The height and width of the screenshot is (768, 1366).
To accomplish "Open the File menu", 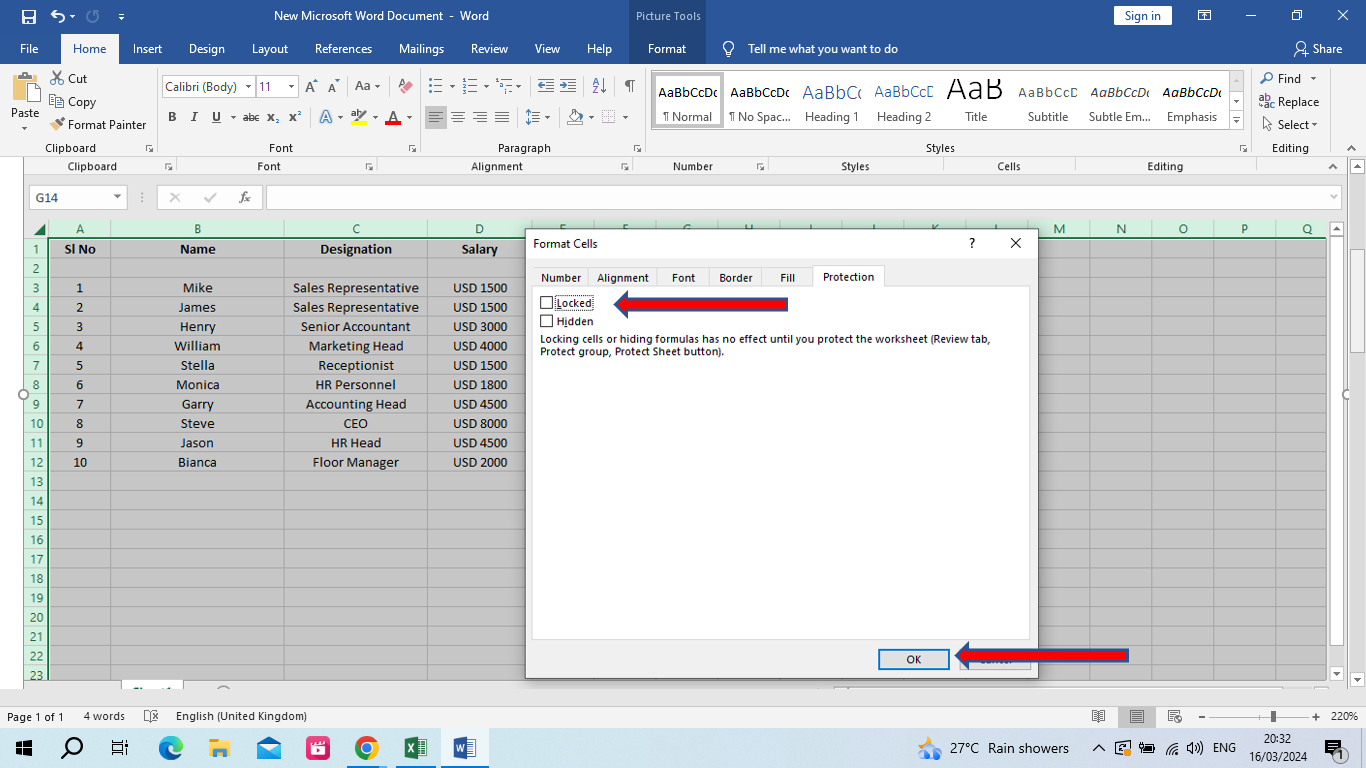I will 29,49.
